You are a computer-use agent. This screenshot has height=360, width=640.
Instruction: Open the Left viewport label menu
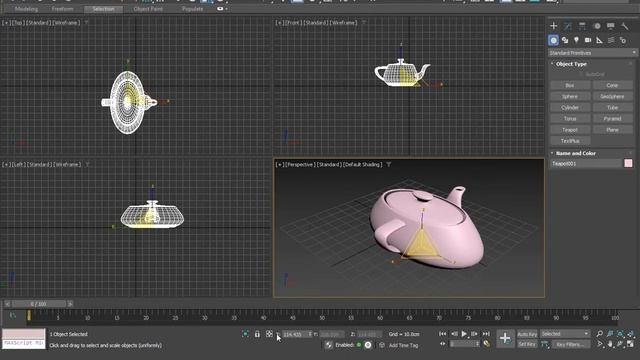[18, 164]
